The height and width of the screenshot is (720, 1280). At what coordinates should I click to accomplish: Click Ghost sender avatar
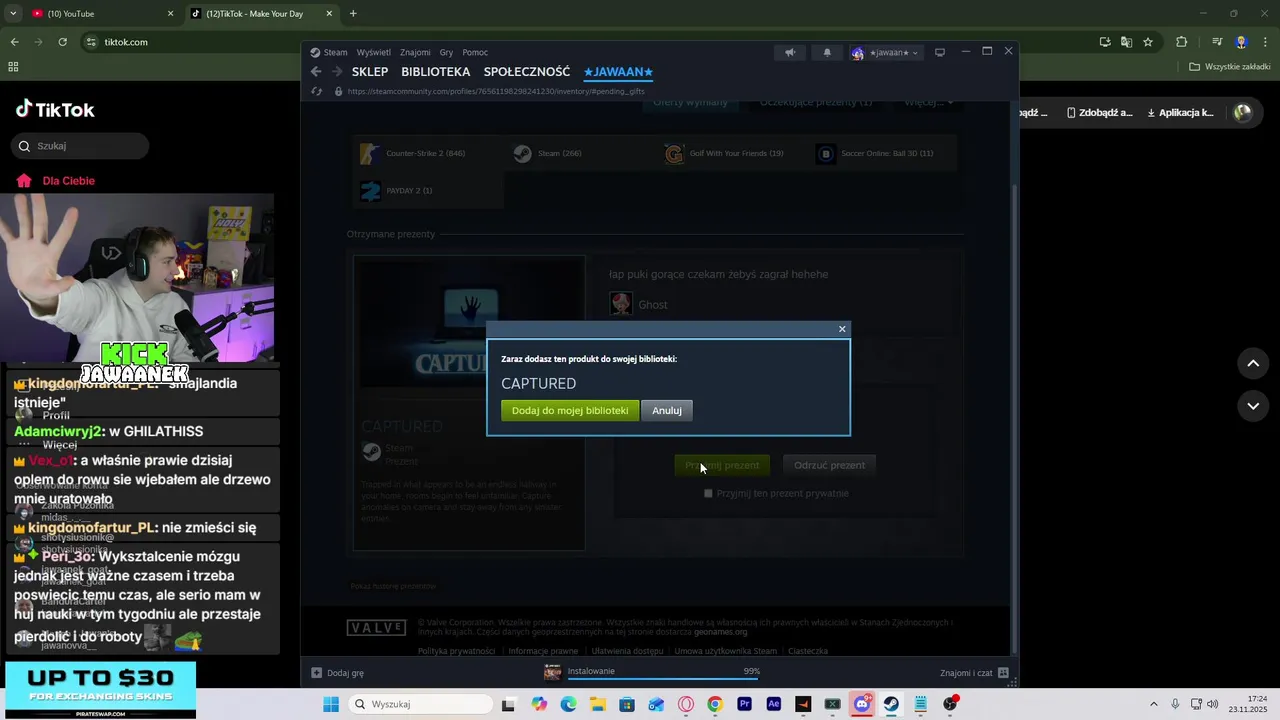coord(621,304)
